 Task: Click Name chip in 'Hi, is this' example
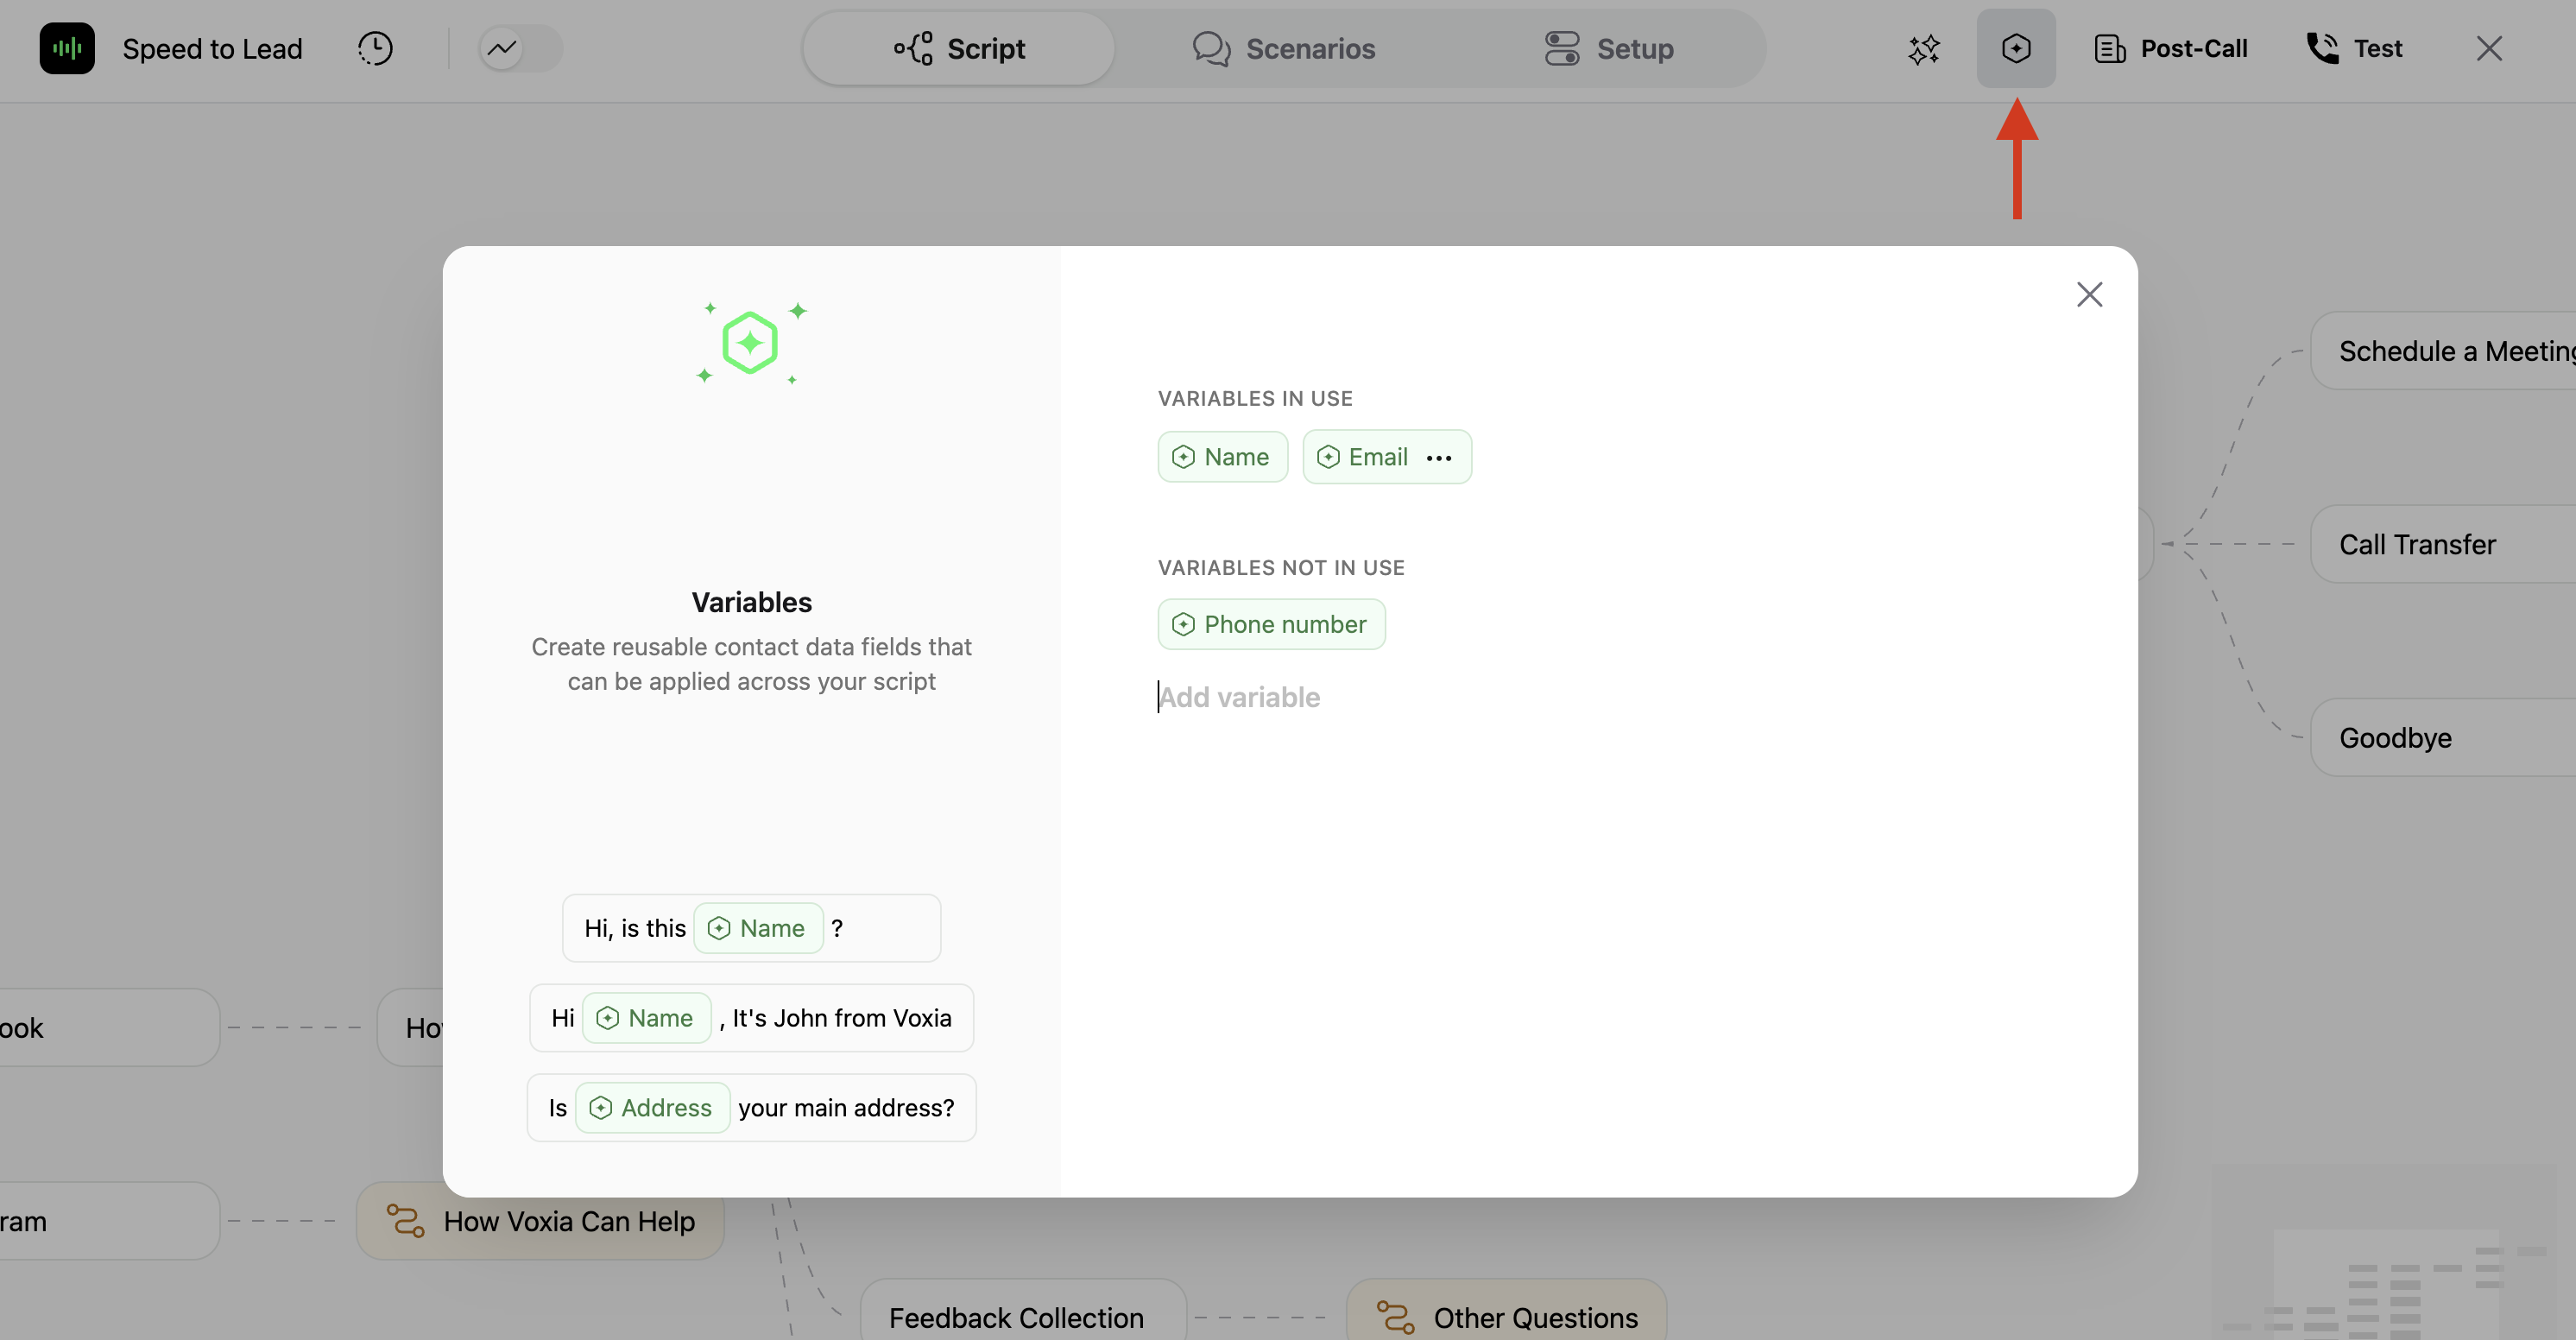tap(758, 928)
